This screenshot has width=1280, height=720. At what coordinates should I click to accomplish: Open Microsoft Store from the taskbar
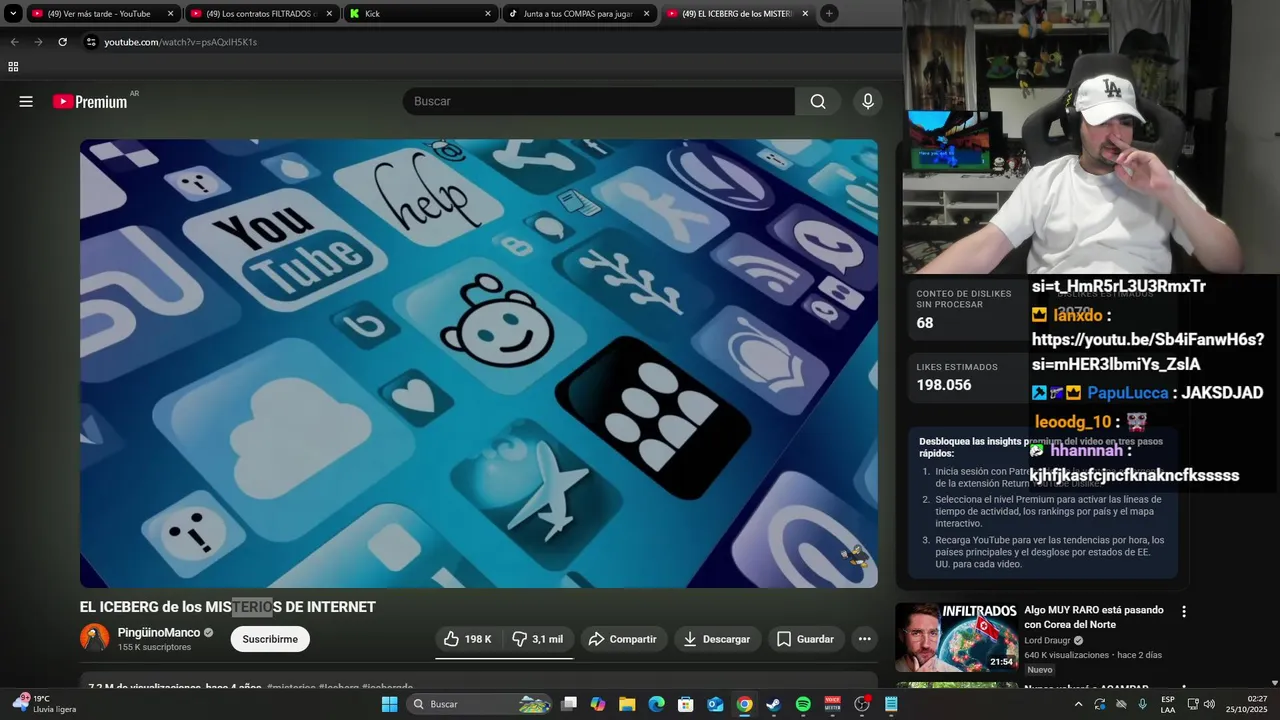(686, 704)
